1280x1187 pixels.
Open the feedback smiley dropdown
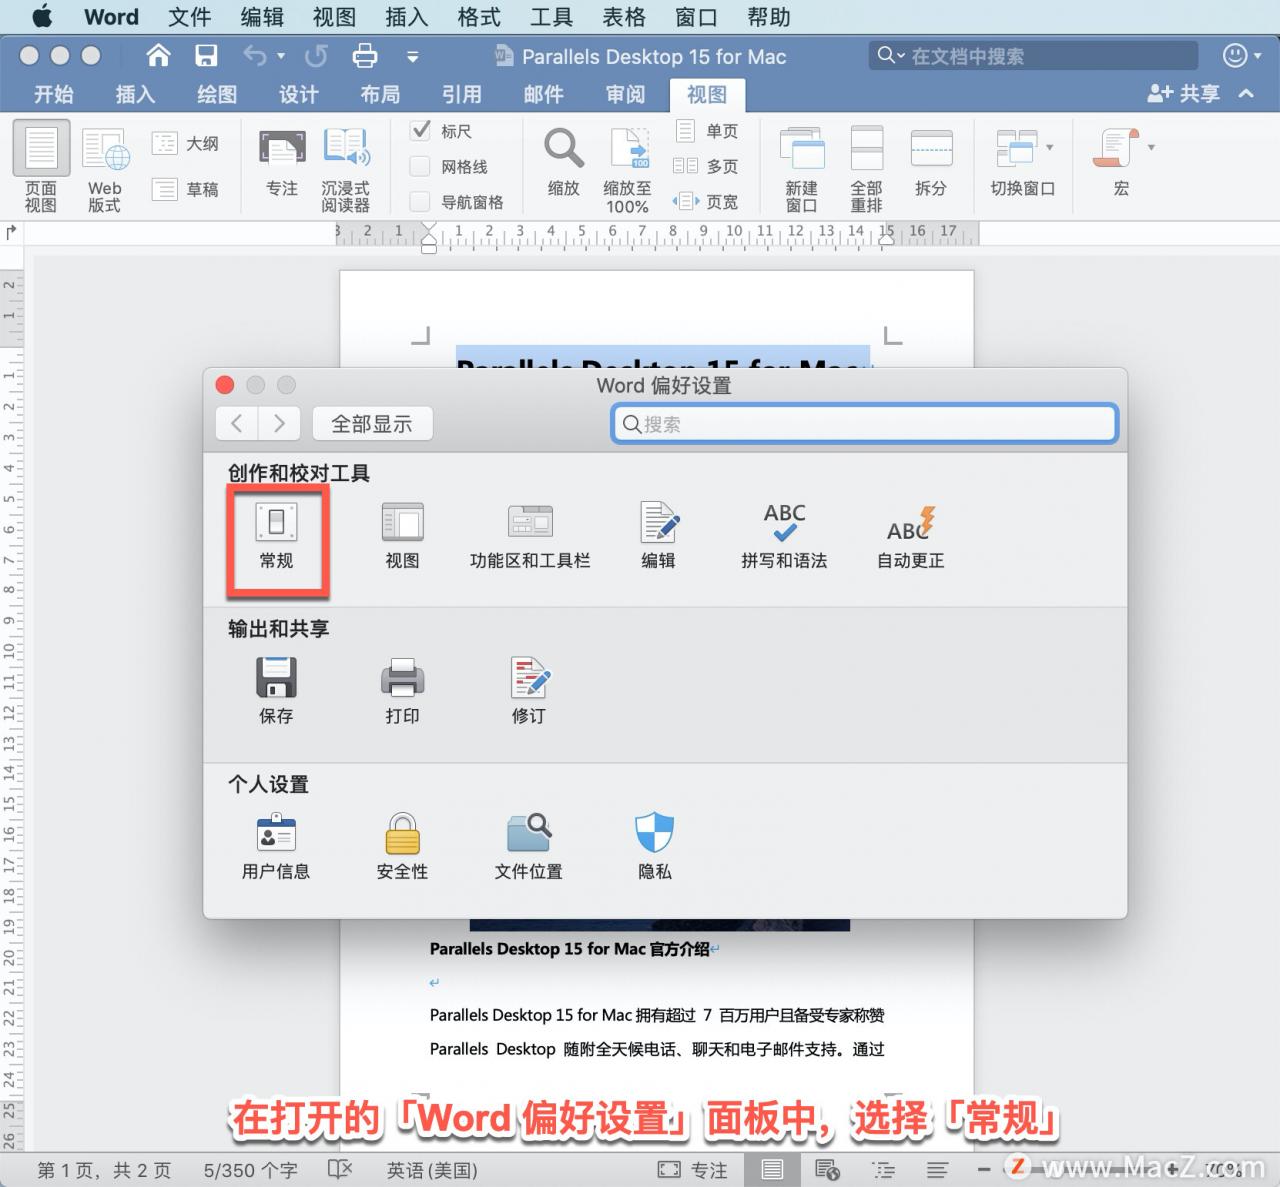coord(1242,56)
